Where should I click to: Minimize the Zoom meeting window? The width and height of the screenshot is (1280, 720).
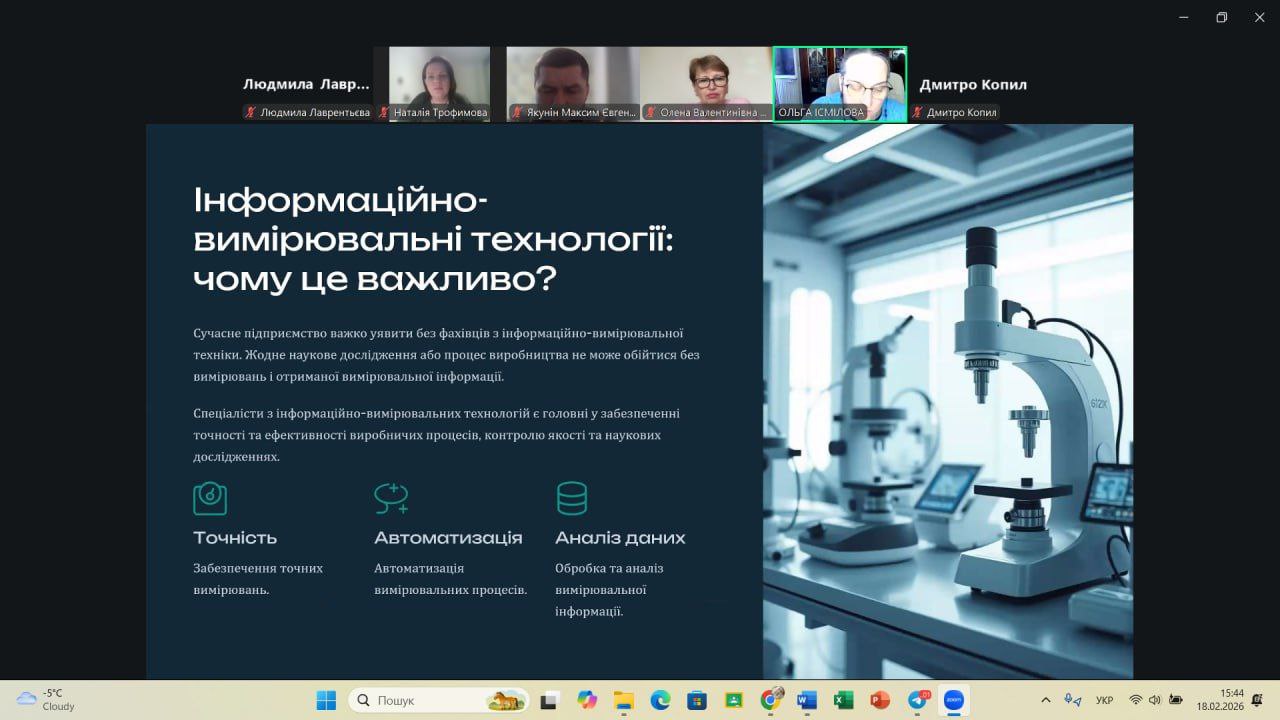click(1183, 17)
